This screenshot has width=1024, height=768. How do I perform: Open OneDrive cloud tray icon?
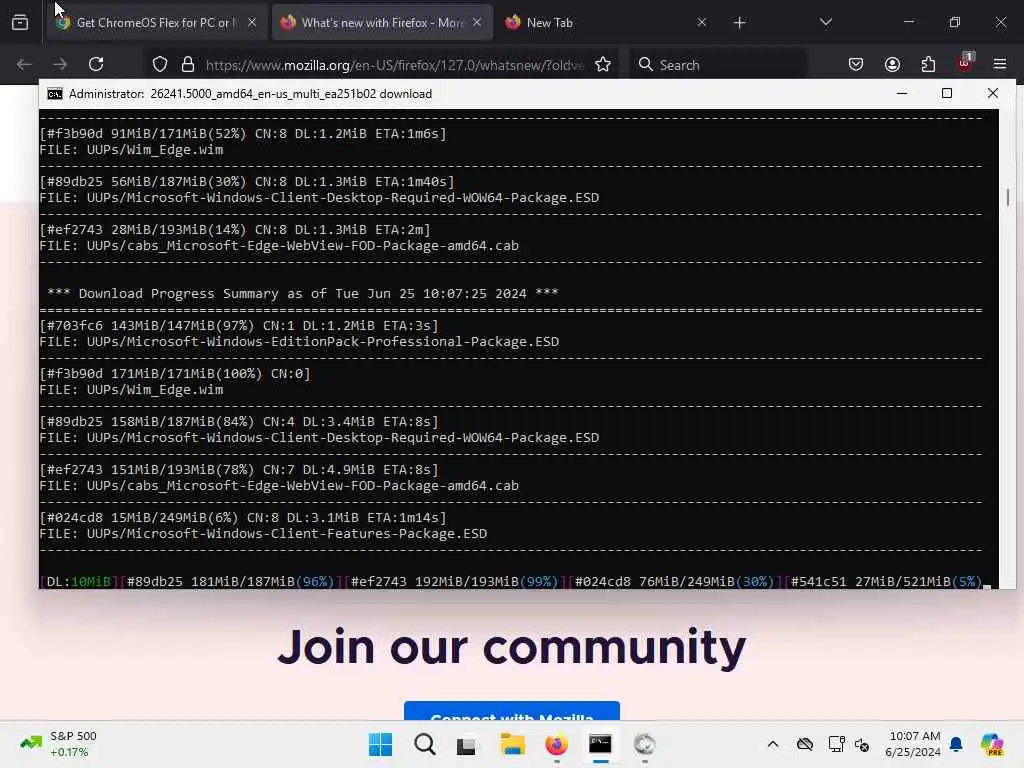click(805, 744)
